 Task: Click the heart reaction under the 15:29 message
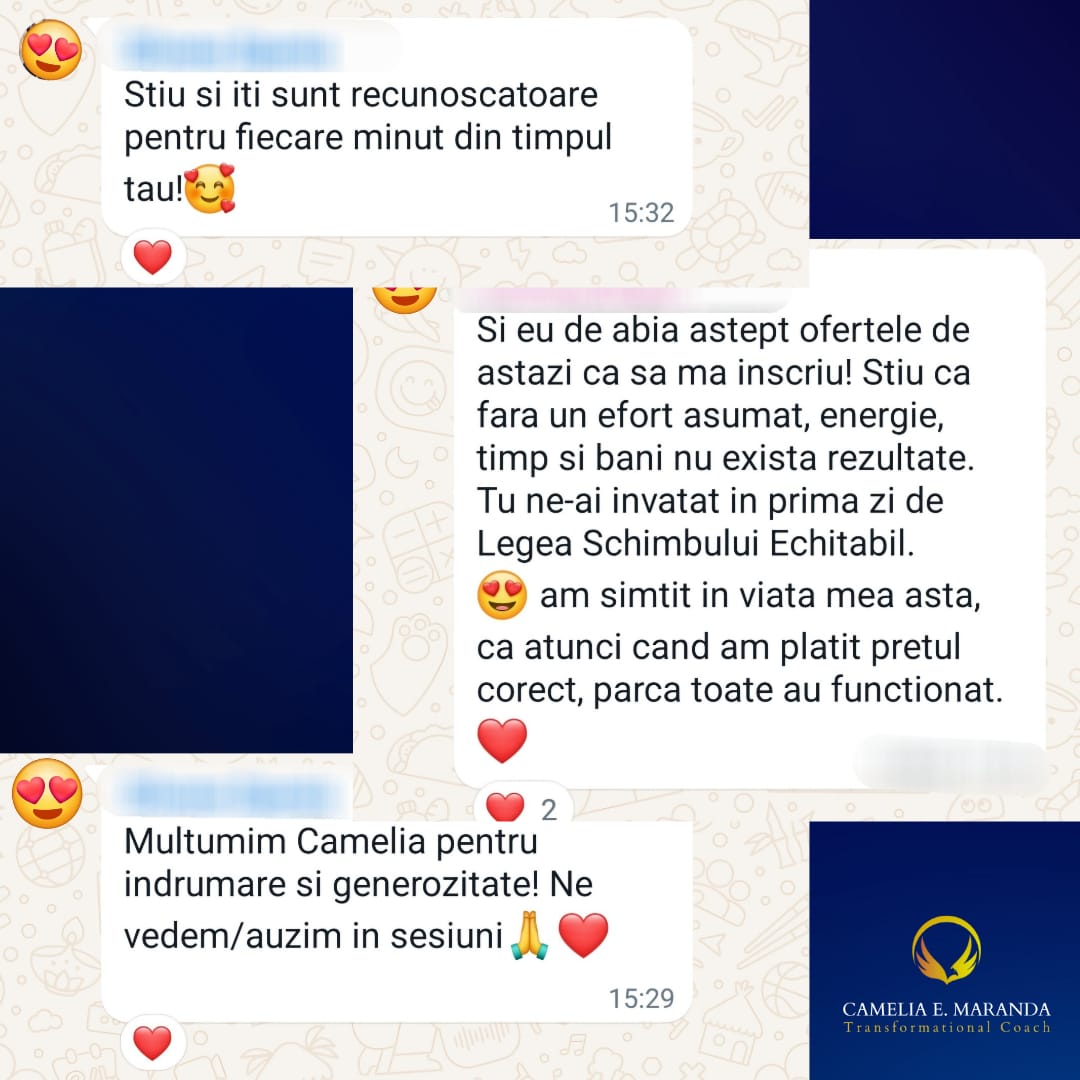pos(152,1042)
